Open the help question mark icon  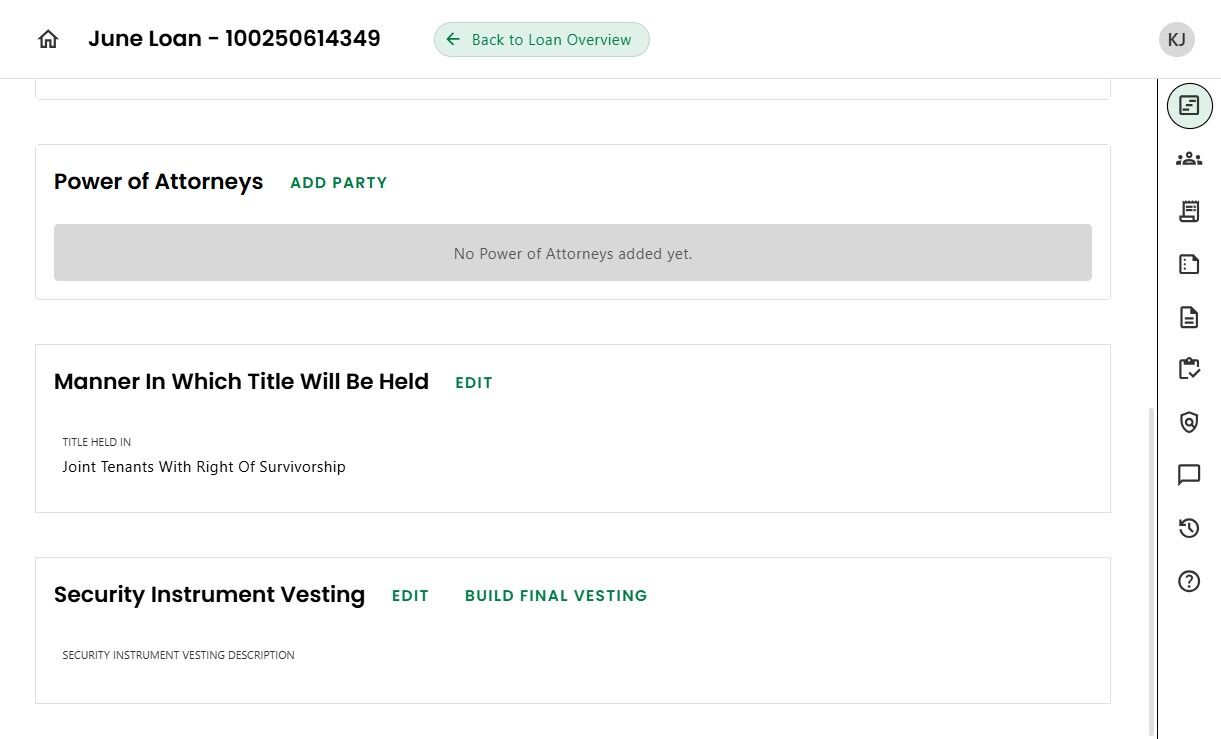tap(1189, 581)
